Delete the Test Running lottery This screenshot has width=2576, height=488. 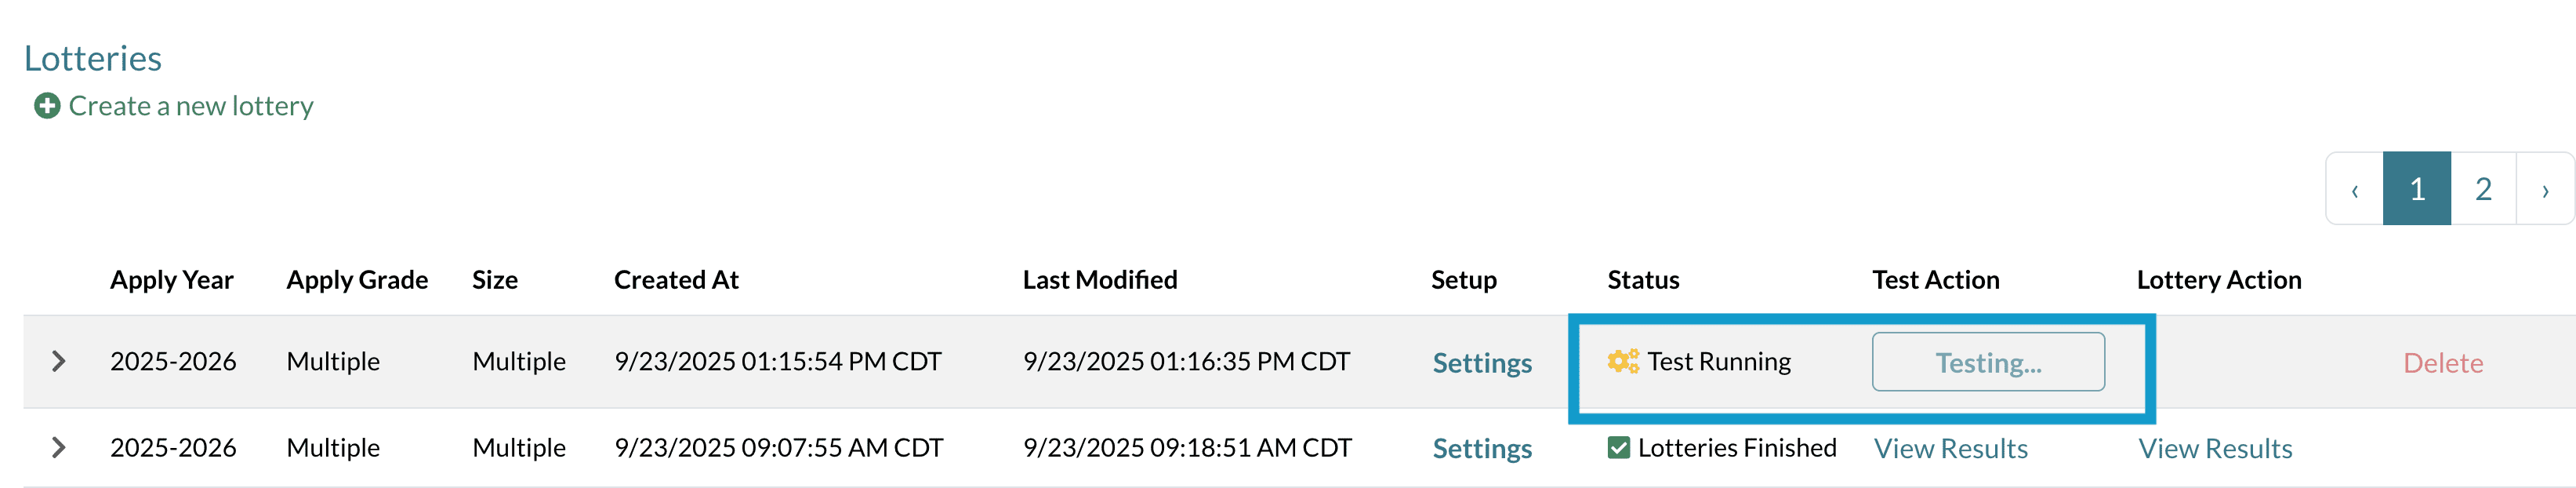pos(2442,362)
